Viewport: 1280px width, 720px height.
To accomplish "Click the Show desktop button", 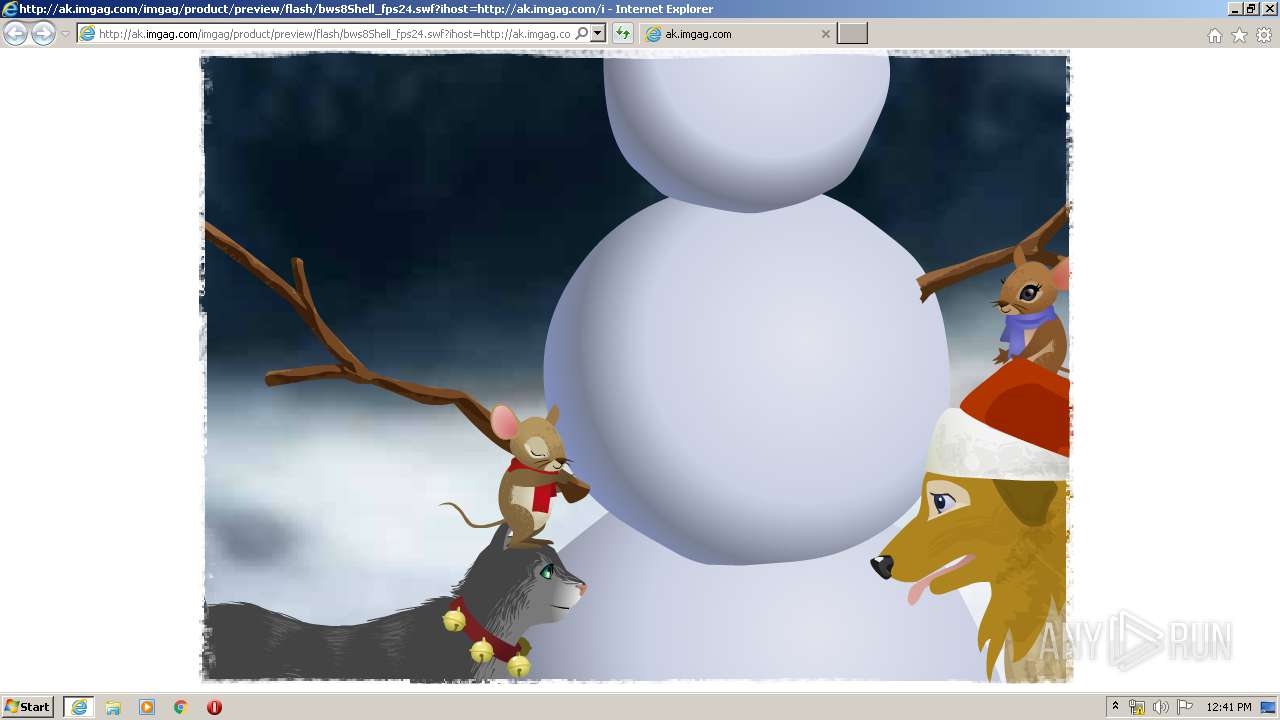I will 1269,707.
